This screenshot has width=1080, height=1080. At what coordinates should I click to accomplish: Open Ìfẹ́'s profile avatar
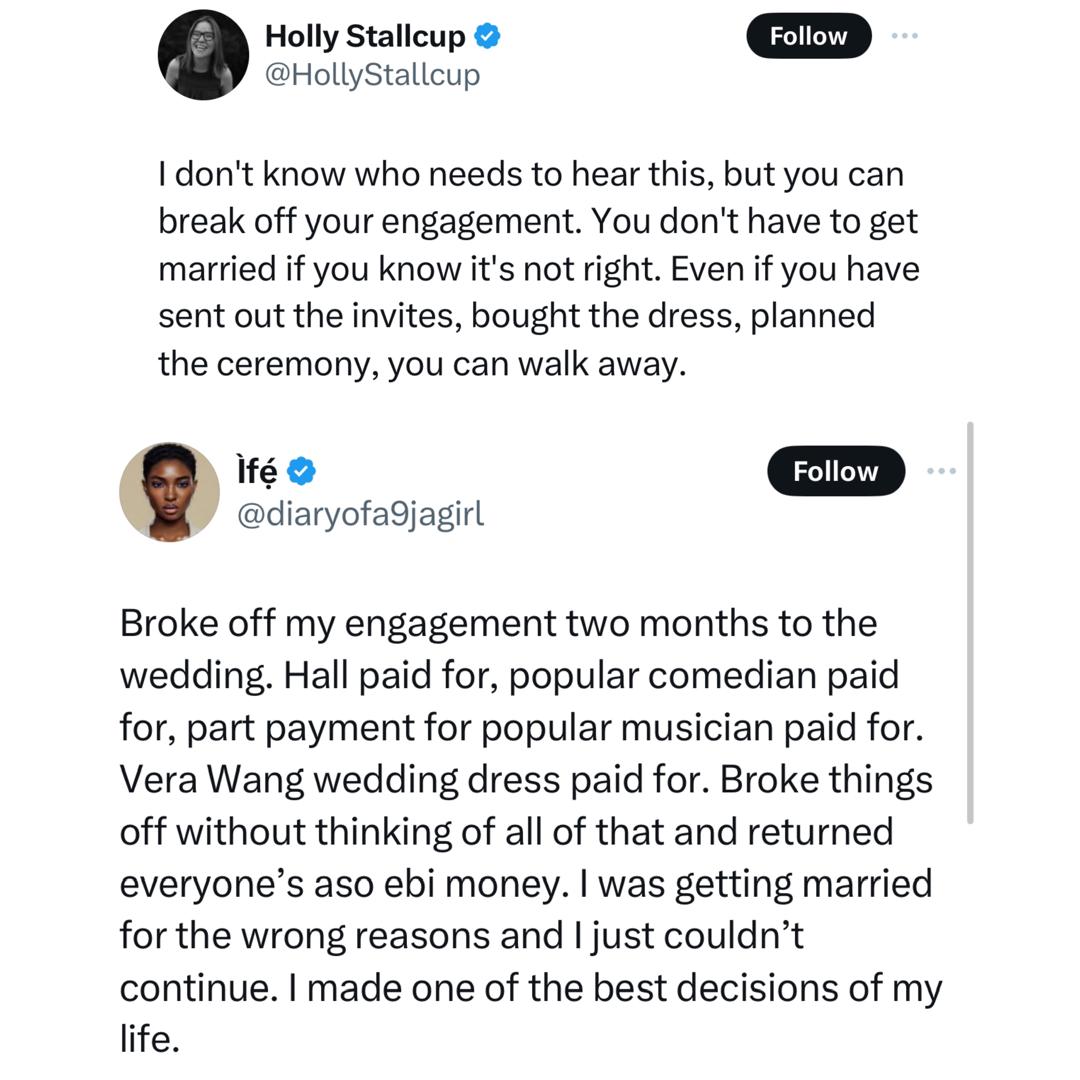click(169, 491)
